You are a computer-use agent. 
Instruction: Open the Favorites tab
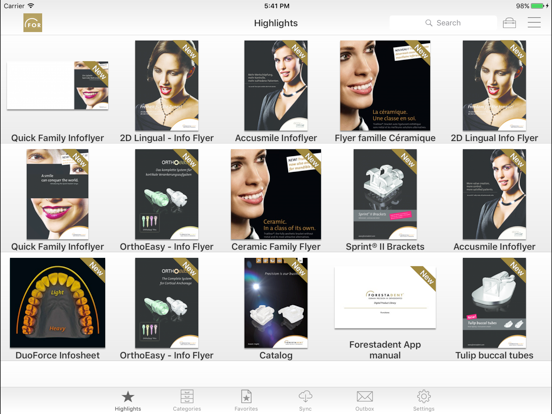pyautogui.click(x=246, y=401)
